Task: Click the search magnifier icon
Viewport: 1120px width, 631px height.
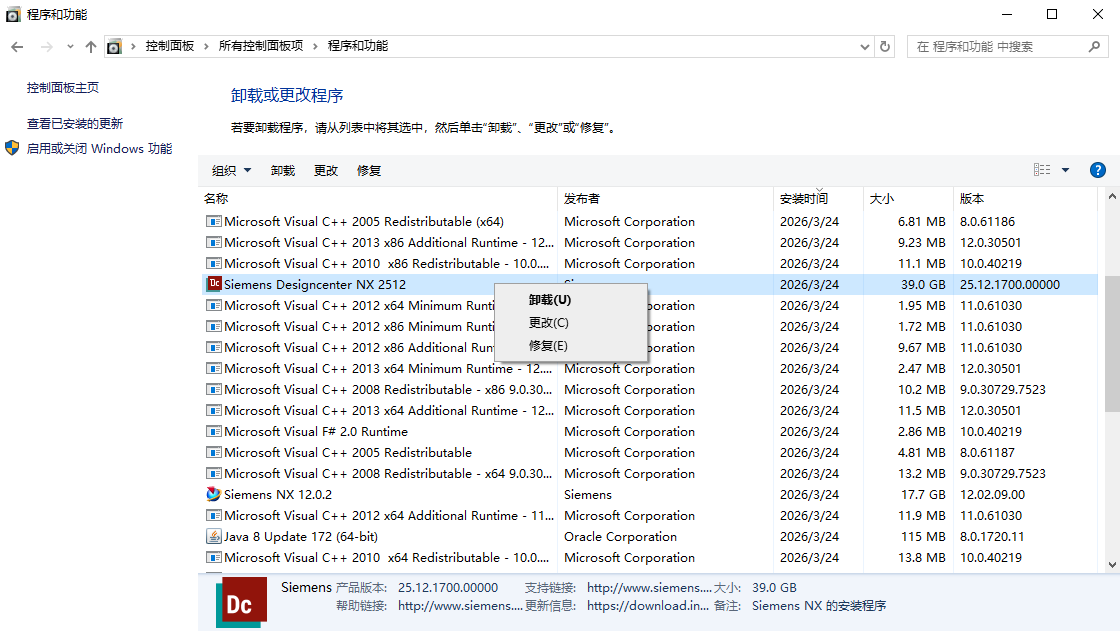Action: [x=1094, y=46]
